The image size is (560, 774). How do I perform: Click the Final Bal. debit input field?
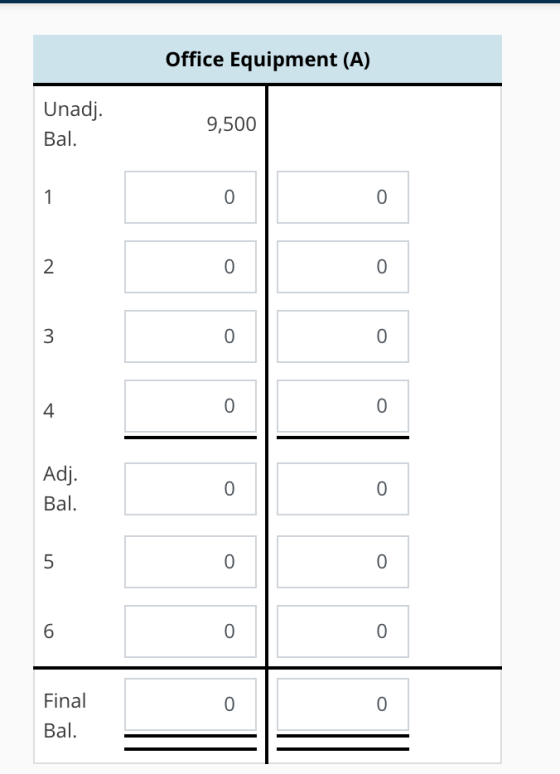point(190,704)
